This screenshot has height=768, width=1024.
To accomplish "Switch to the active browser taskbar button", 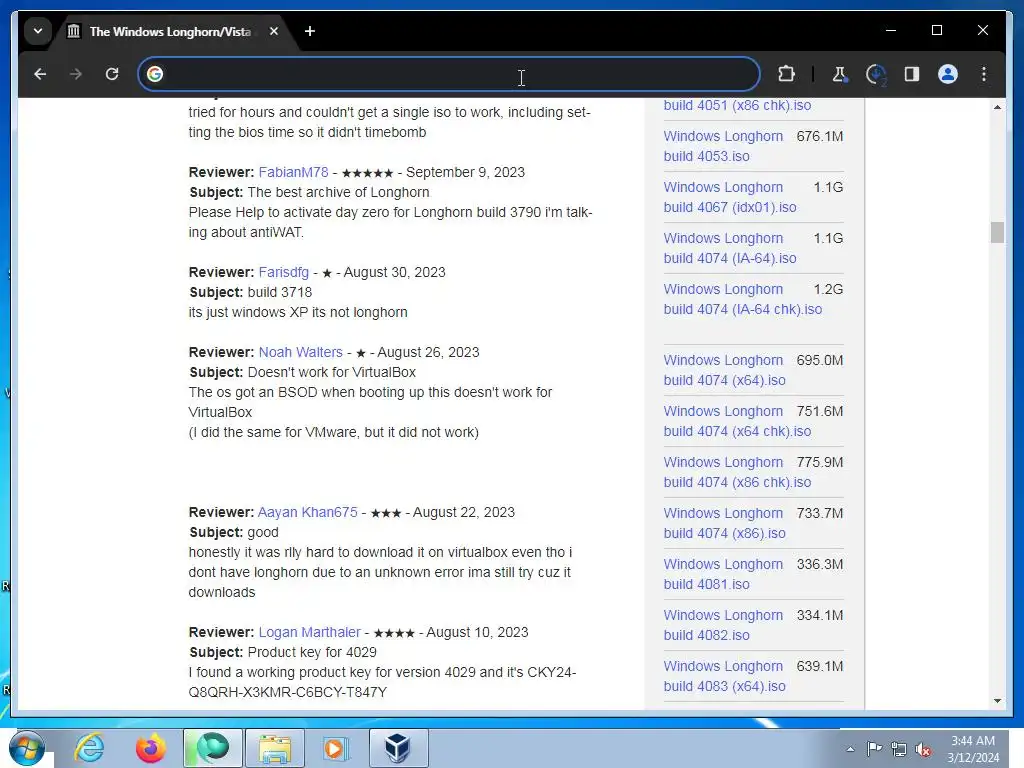I will coord(213,748).
